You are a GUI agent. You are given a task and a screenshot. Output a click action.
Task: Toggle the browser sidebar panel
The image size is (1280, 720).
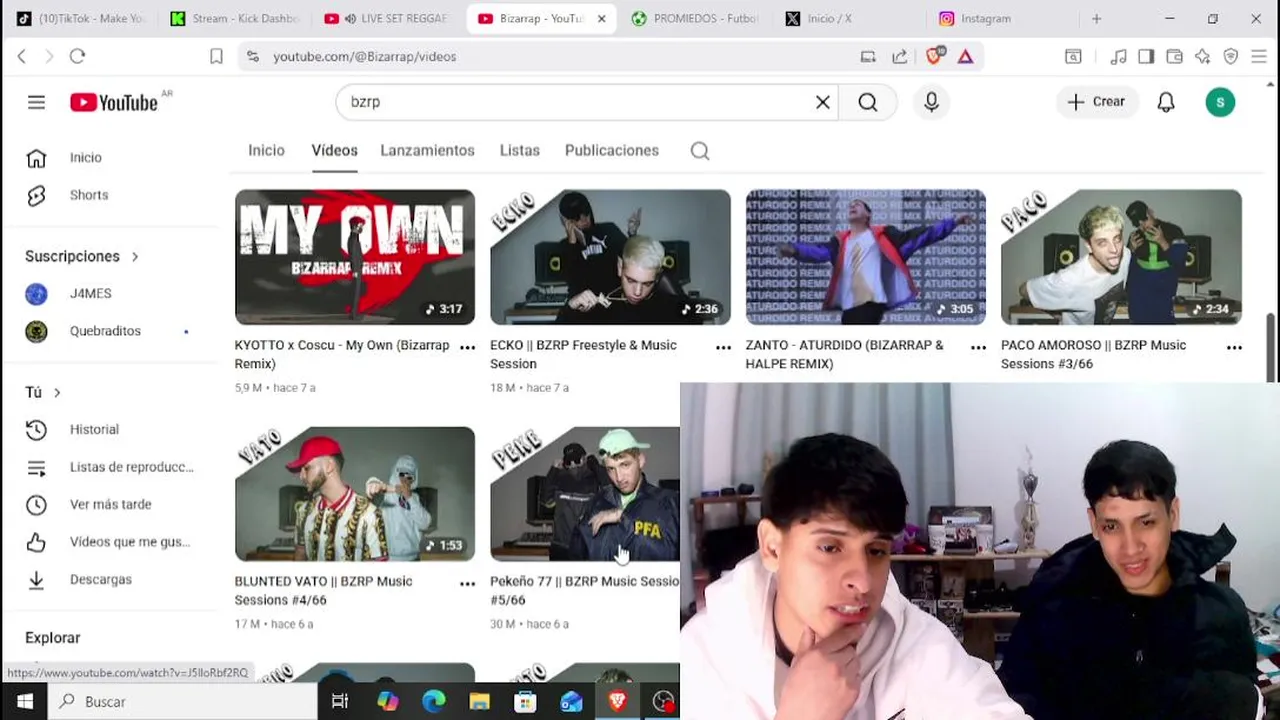(1146, 57)
